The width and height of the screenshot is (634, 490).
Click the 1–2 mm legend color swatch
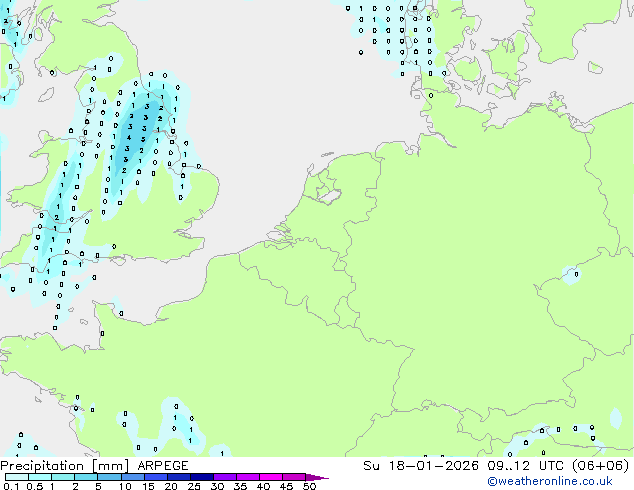pos(63,477)
